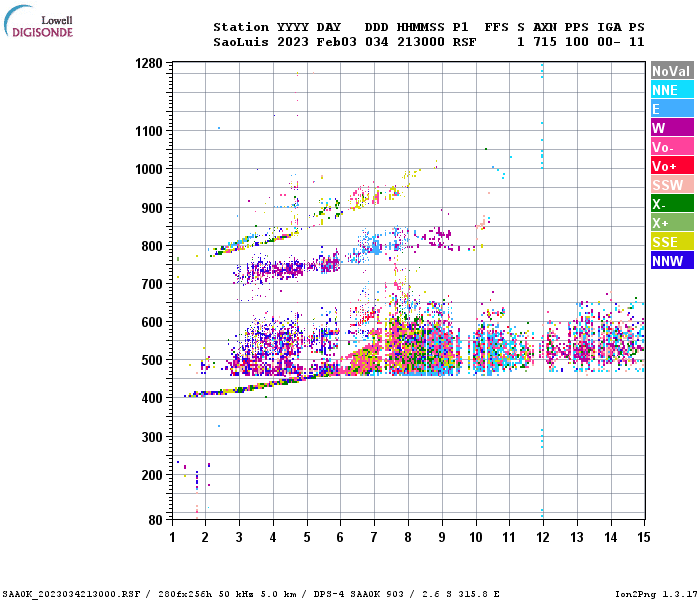The image size is (700, 600).
Task: Click the HHMMSS header label
Action: coord(421,27)
